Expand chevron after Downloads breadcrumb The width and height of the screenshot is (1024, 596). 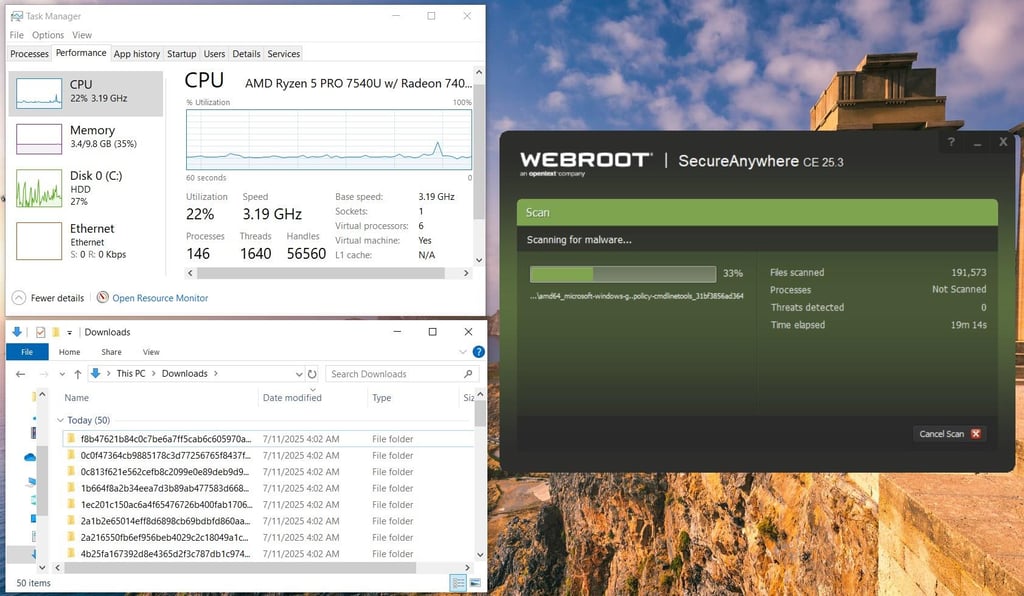[x=216, y=373]
